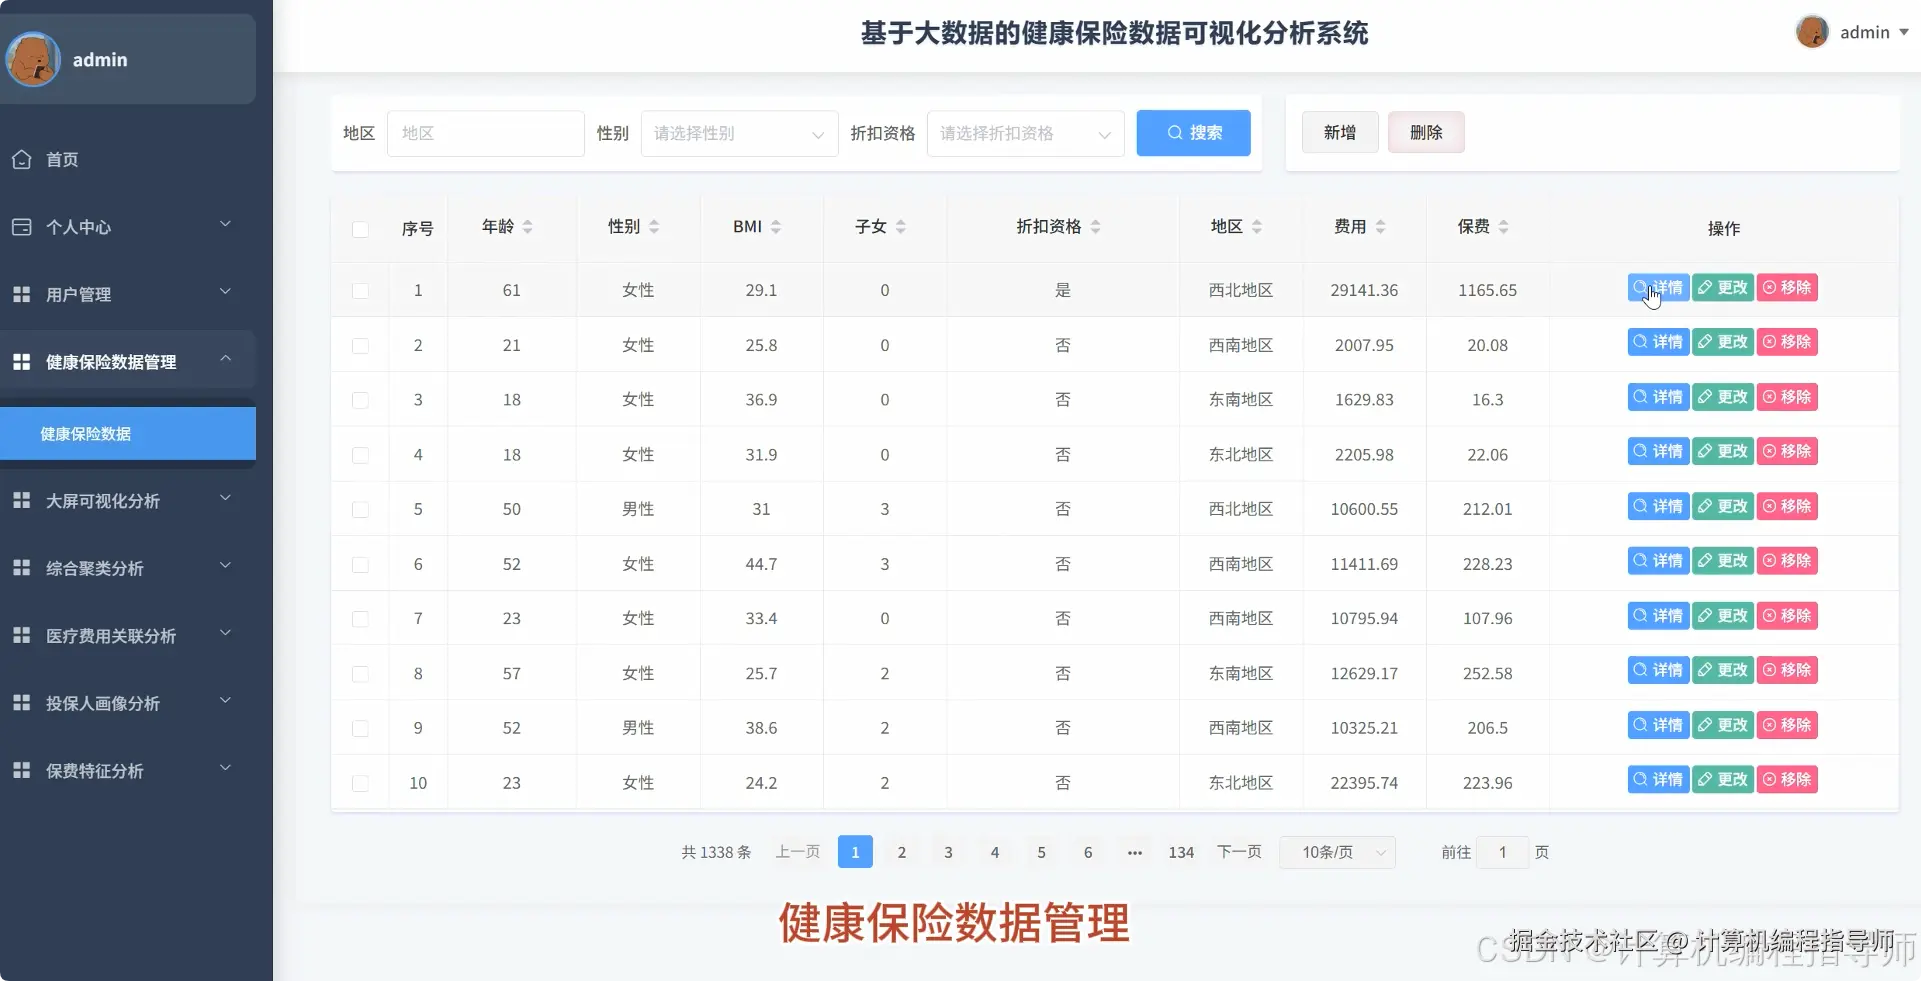Open the 保费特征分析 menu
This screenshot has width=1921, height=981.
128,770
